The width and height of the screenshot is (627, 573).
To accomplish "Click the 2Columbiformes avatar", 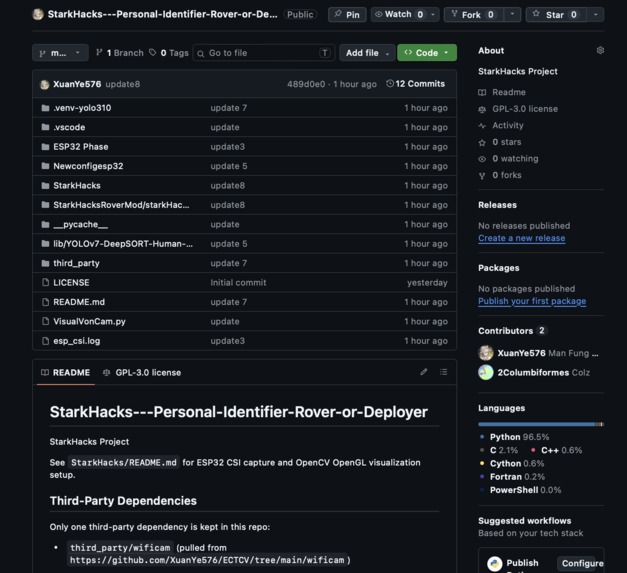I will tap(485, 372).
